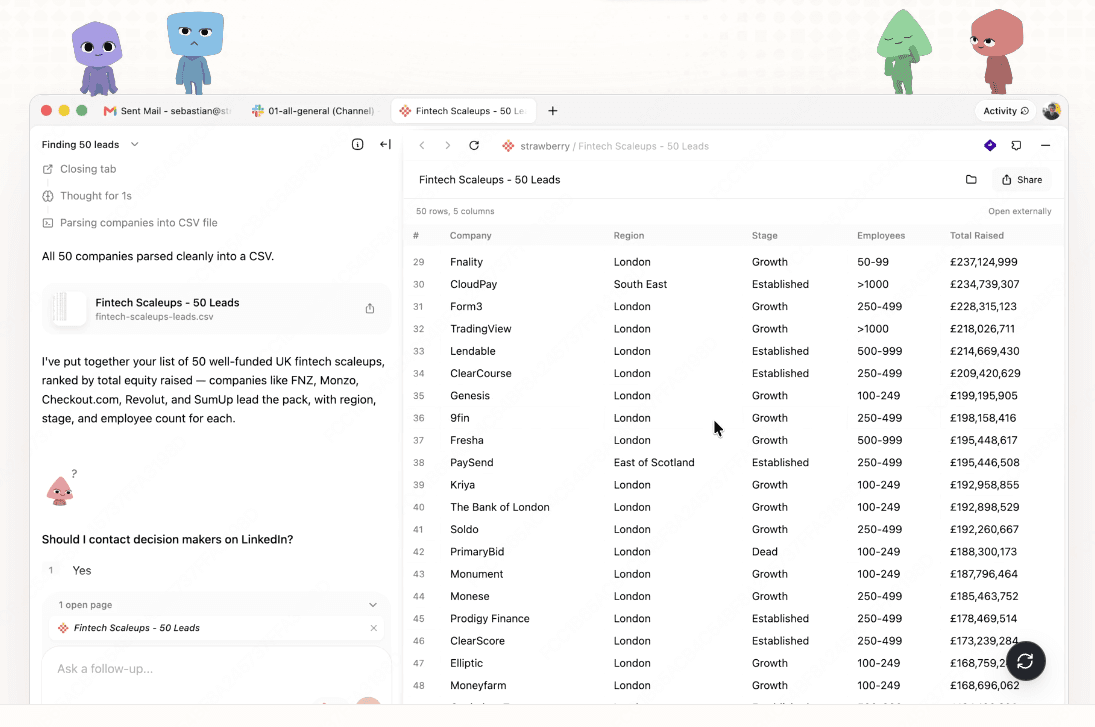The width and height of the screenshot is (1095, 727).
Task: Switch to the 01-all-general Slack tab
Action: pos(314,110)
